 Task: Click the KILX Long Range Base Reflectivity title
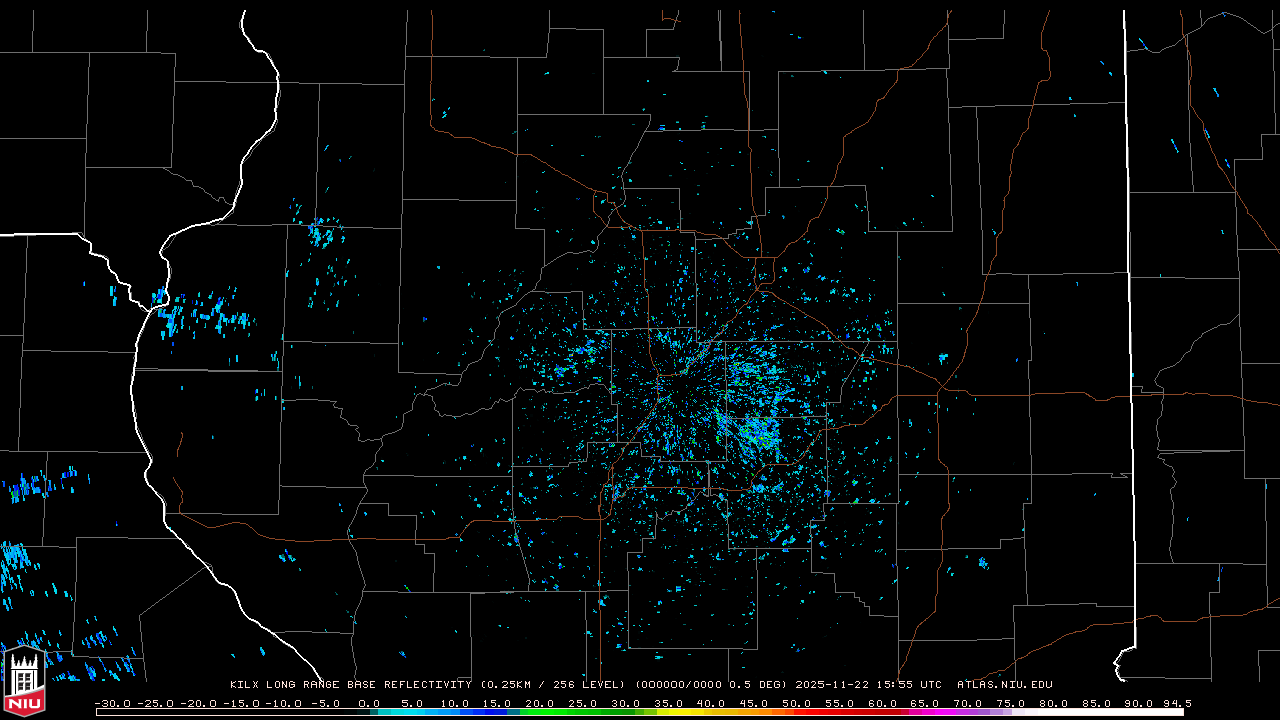[351, 685]
